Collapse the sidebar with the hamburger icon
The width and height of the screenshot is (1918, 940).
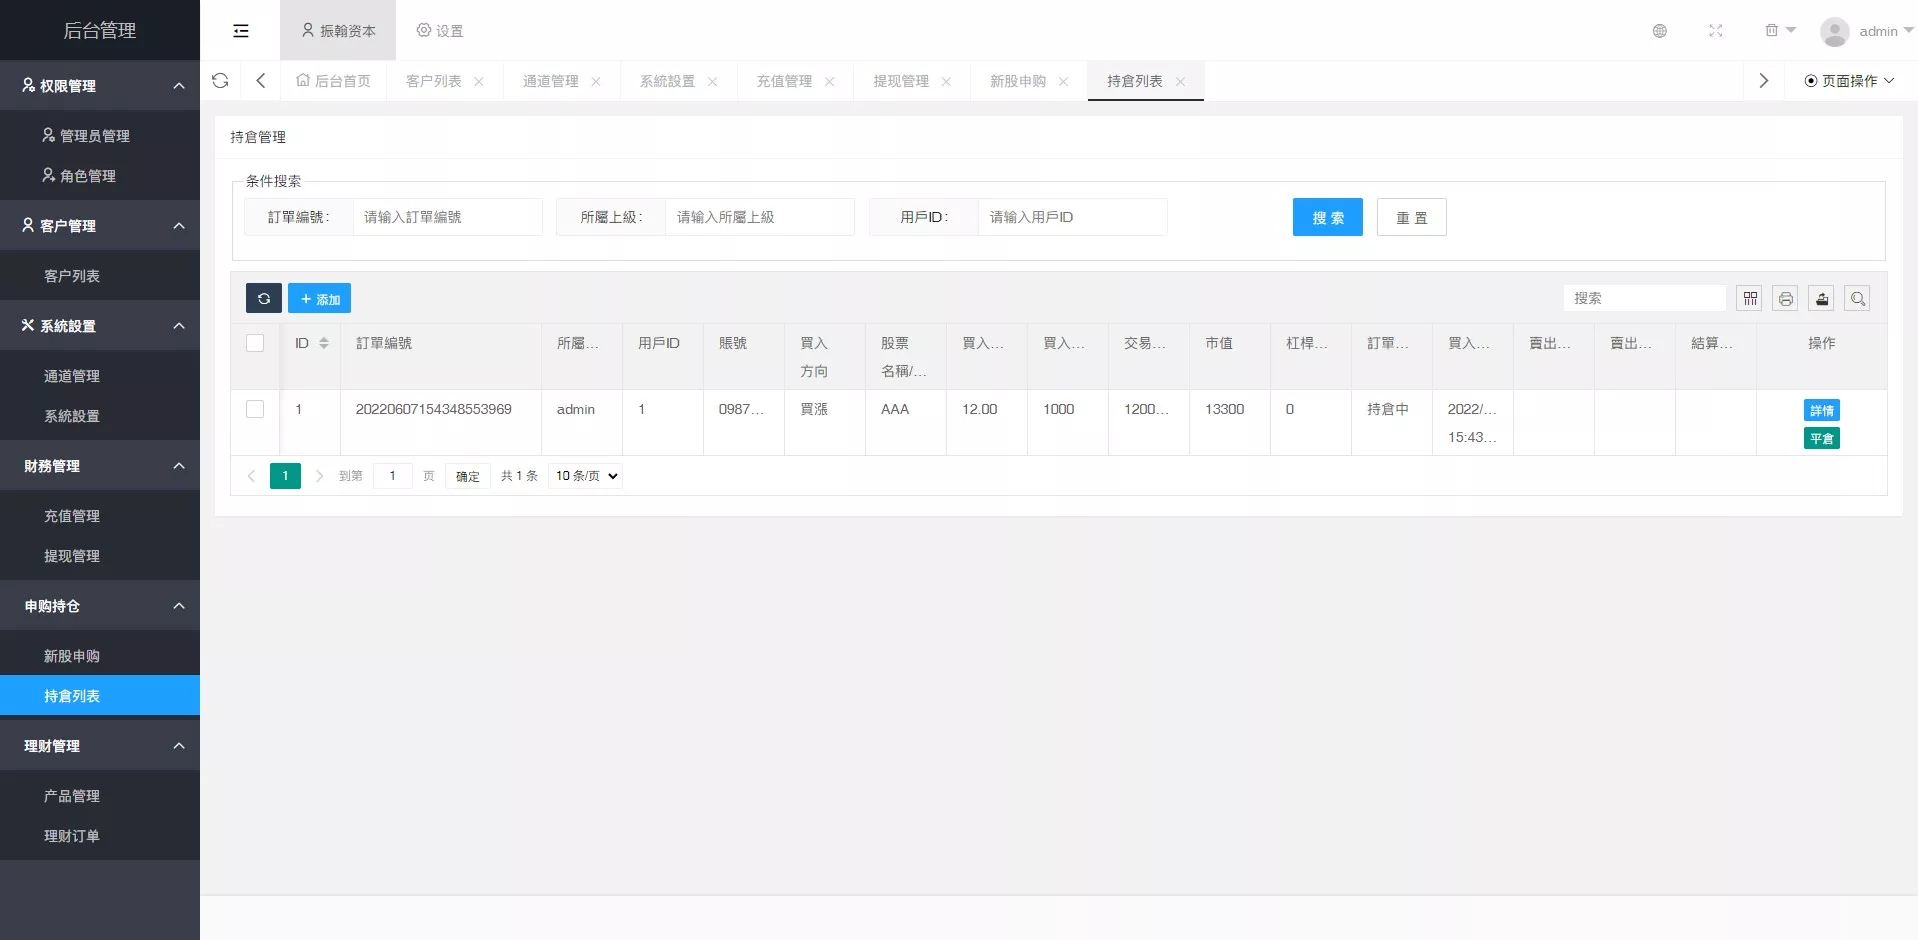[x=241, y=31]
